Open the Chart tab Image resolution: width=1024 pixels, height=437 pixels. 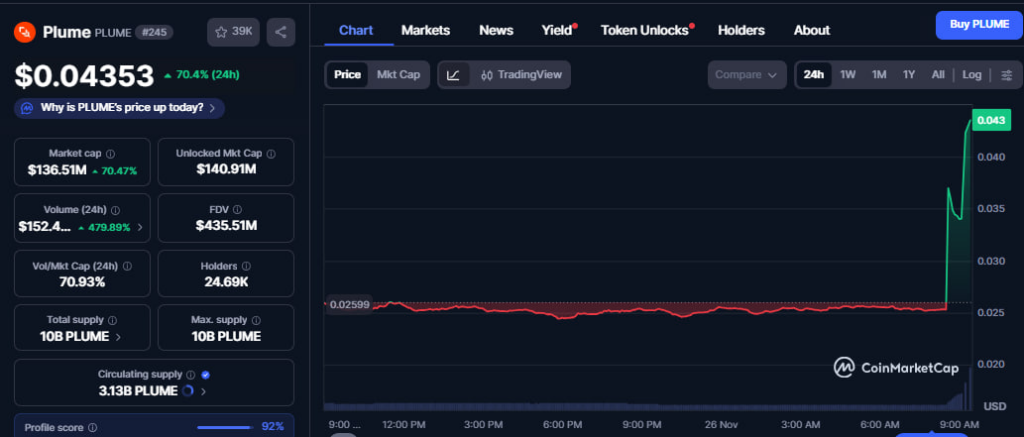click(x=356, y=30)
